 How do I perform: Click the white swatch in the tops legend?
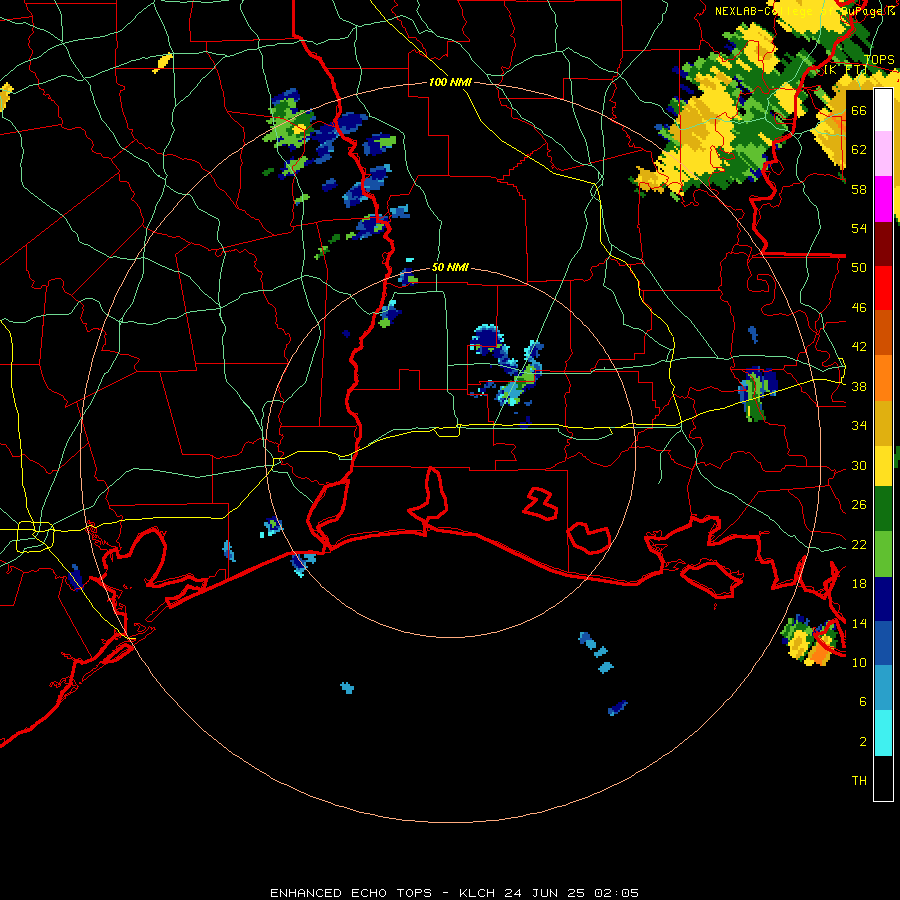tap(883, 110)
